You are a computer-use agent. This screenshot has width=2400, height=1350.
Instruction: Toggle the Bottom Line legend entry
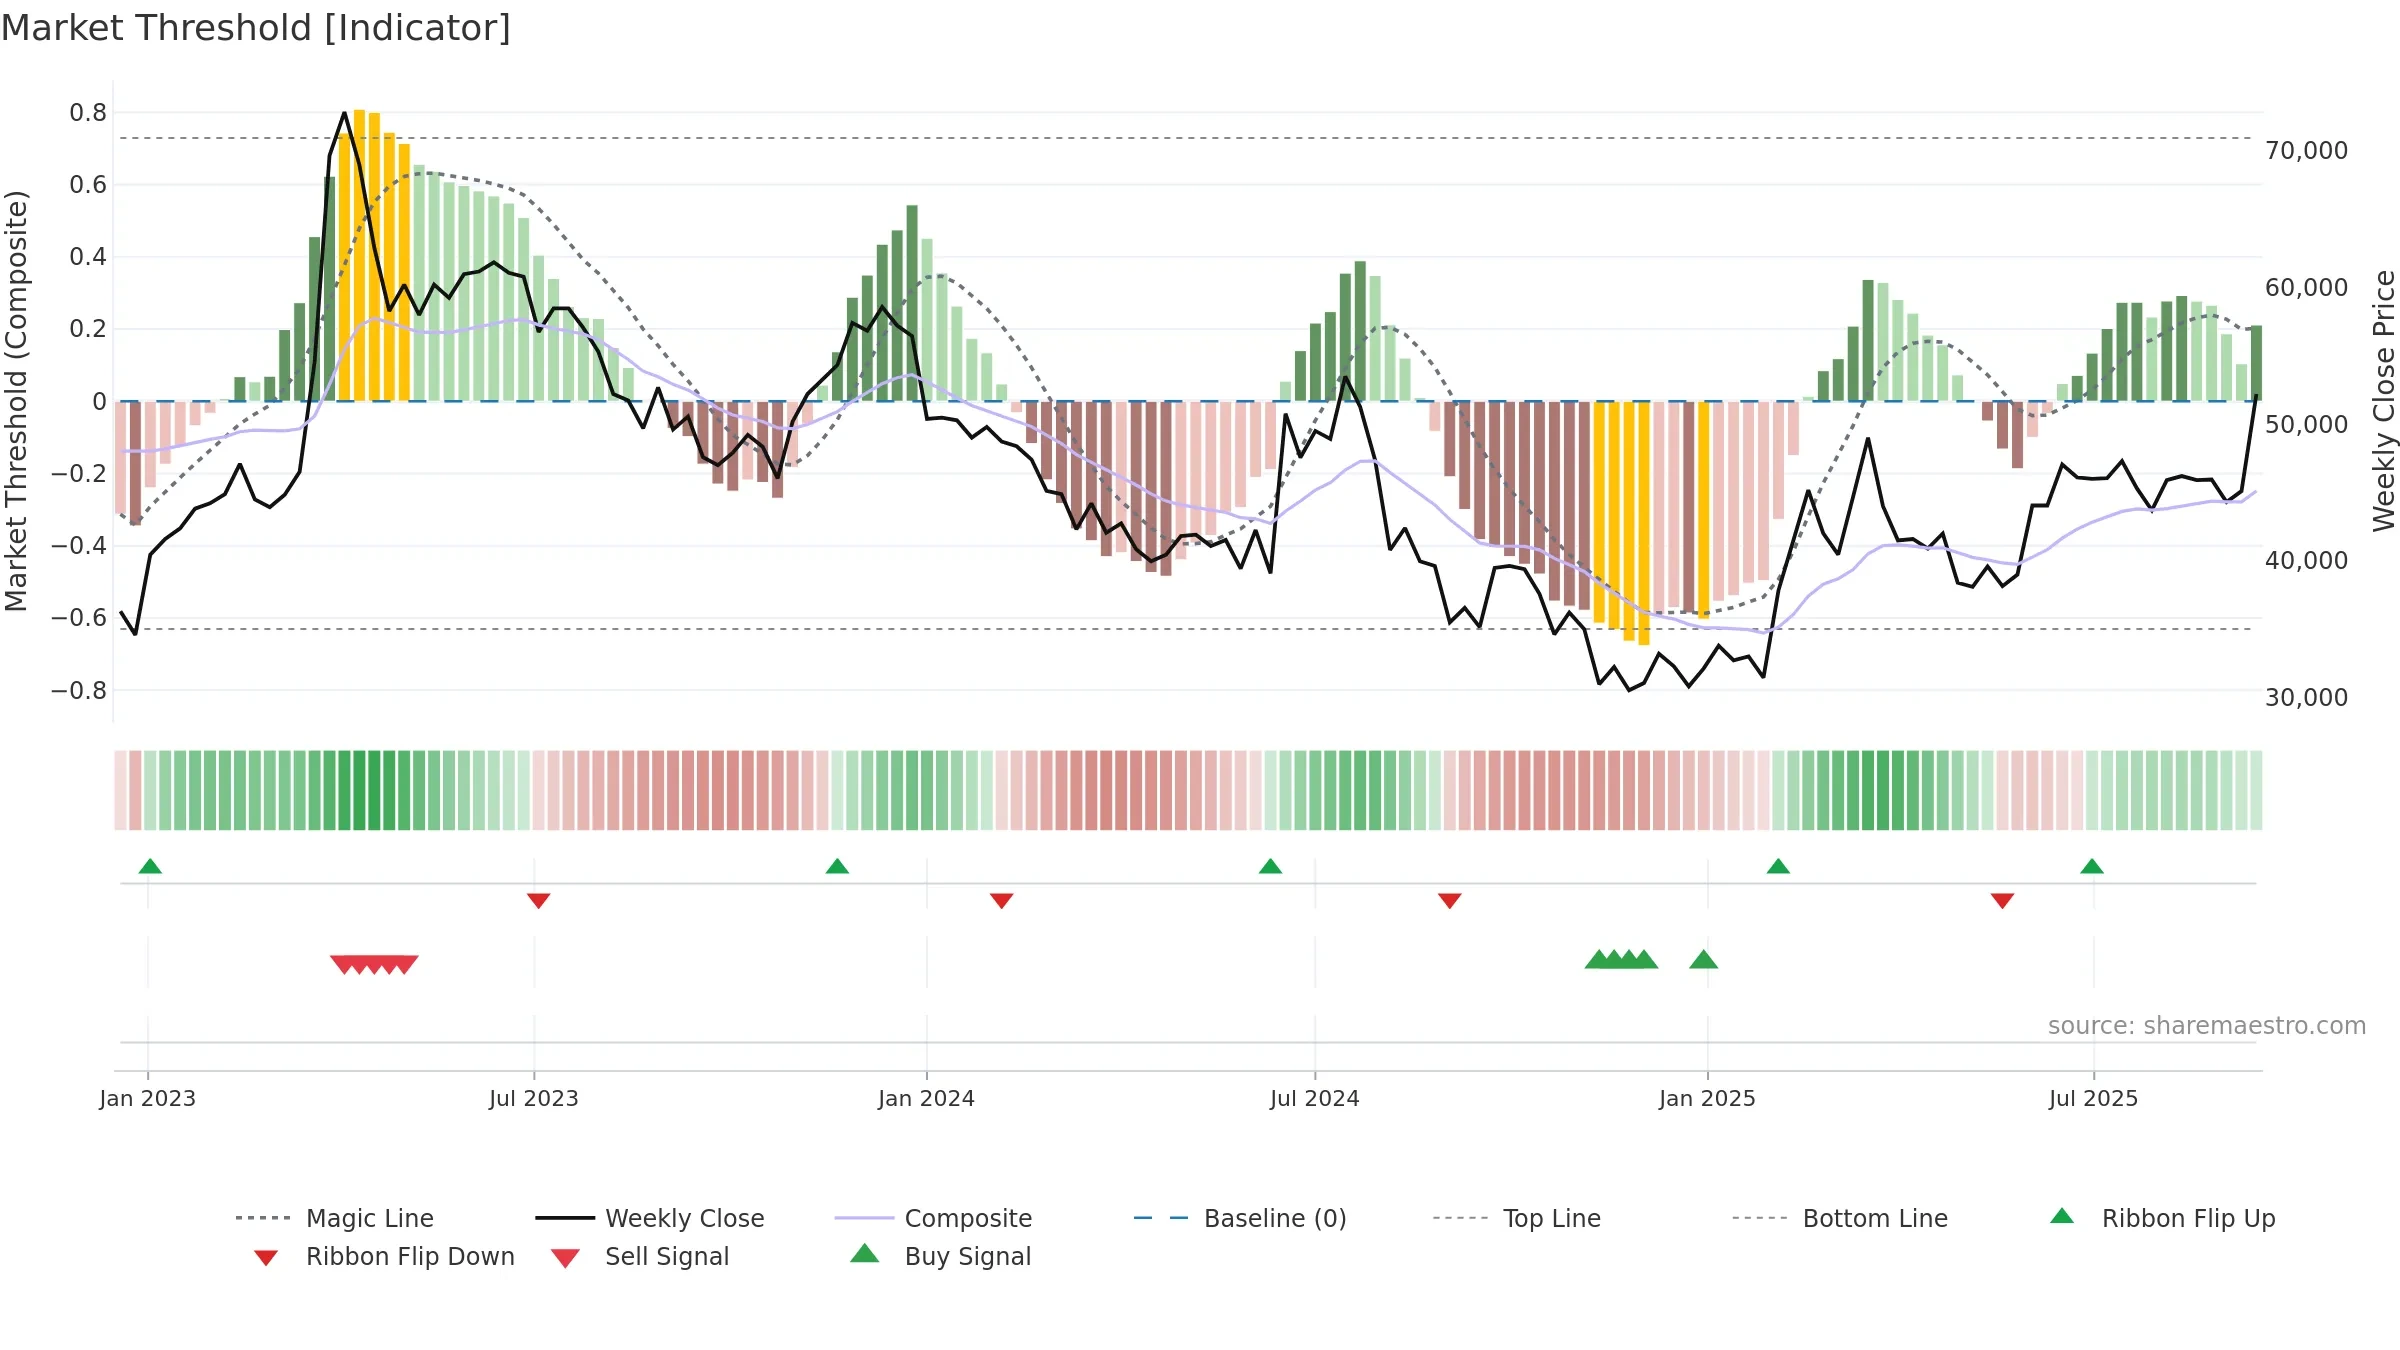click(1840, 1218)
